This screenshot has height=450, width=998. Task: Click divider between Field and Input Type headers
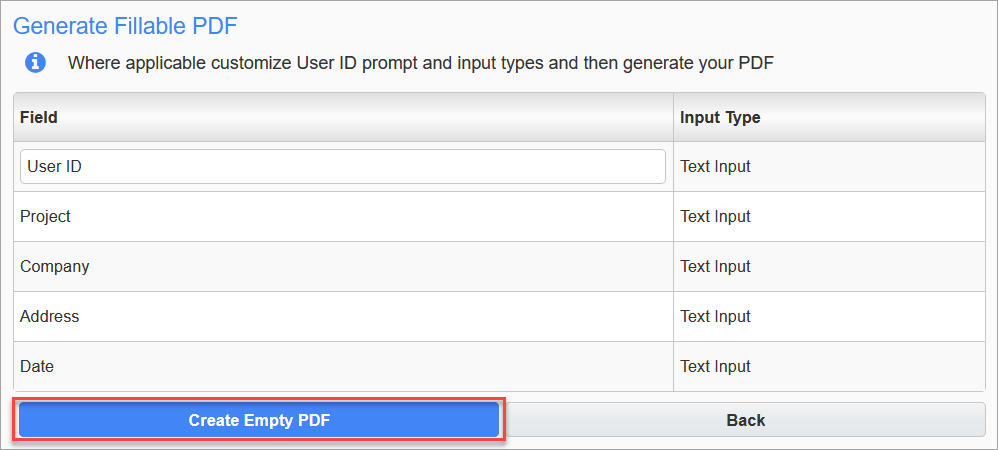pyautogui.click(x=673, y=117)
